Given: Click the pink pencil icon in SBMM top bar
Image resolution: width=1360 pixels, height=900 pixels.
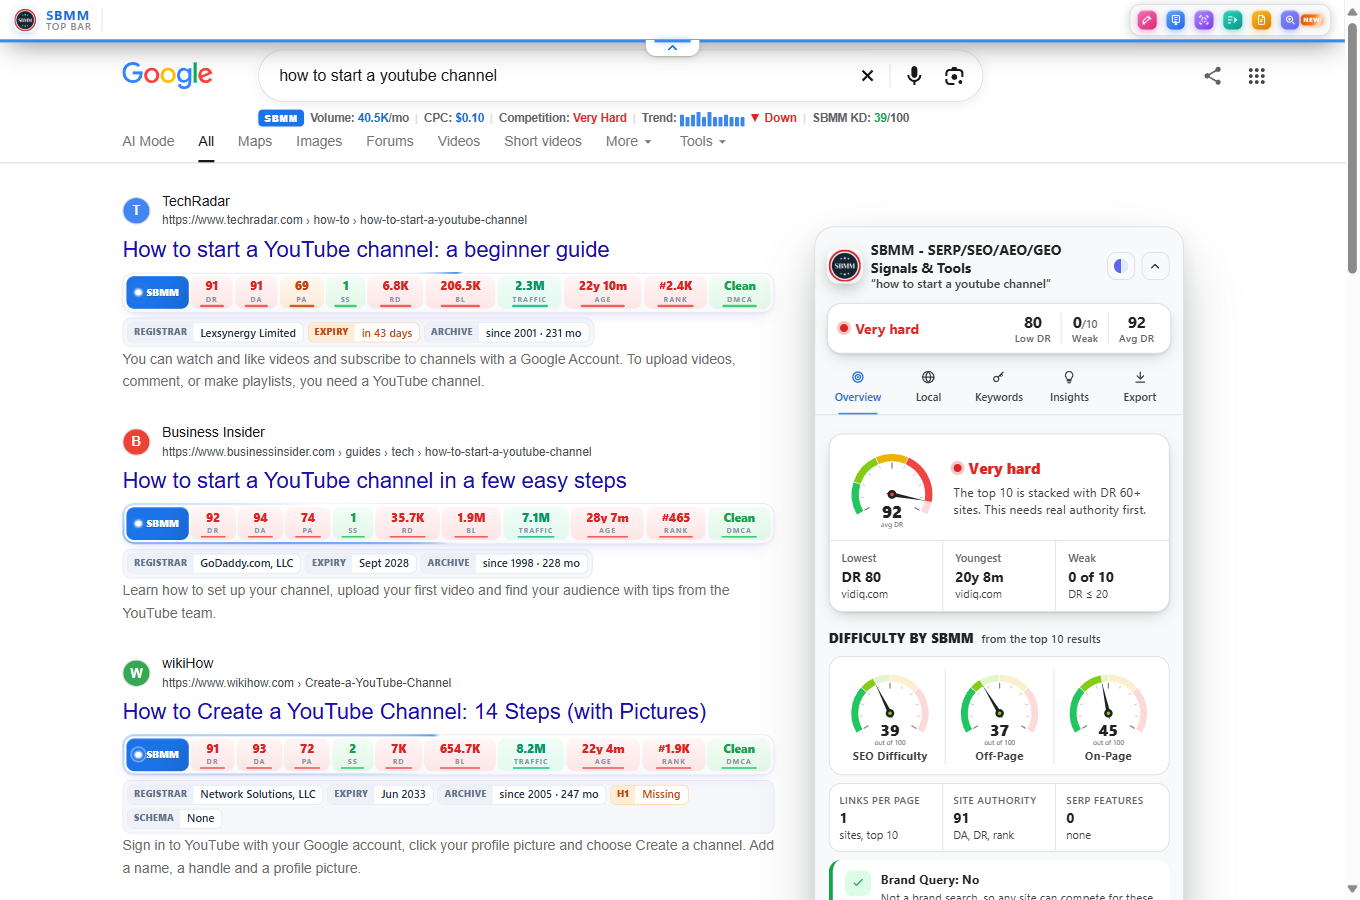Looking at the screenshot, I should [1147, 20].
